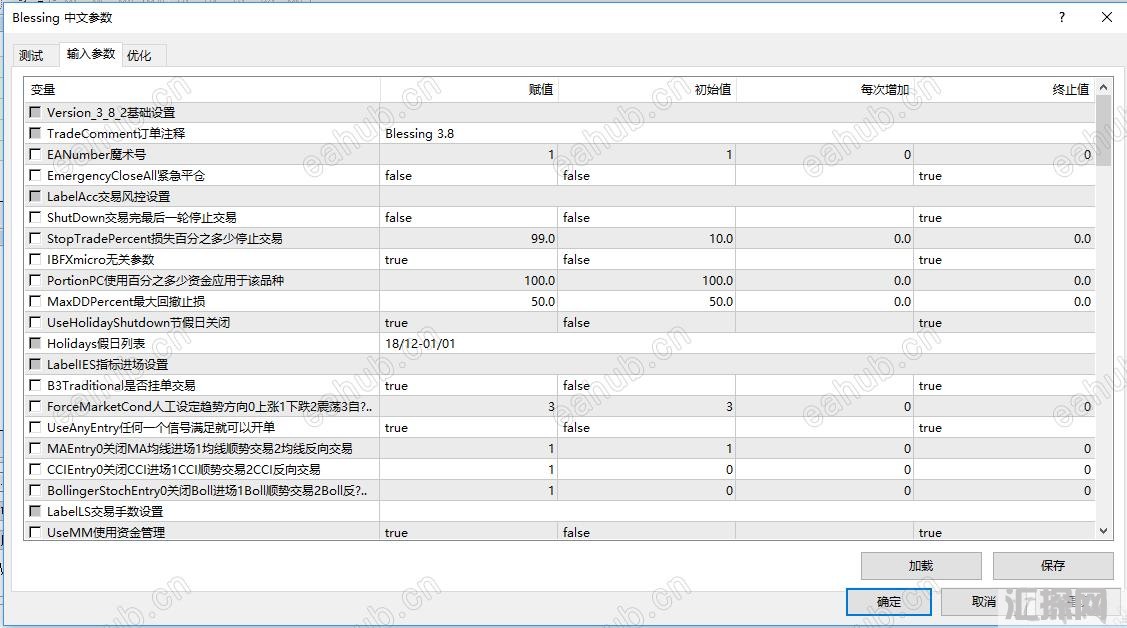Toggle the UseMM checkbox
The height and width of the screenshot is (628, 1127).
pyautogui.click(x=35, y=533)
